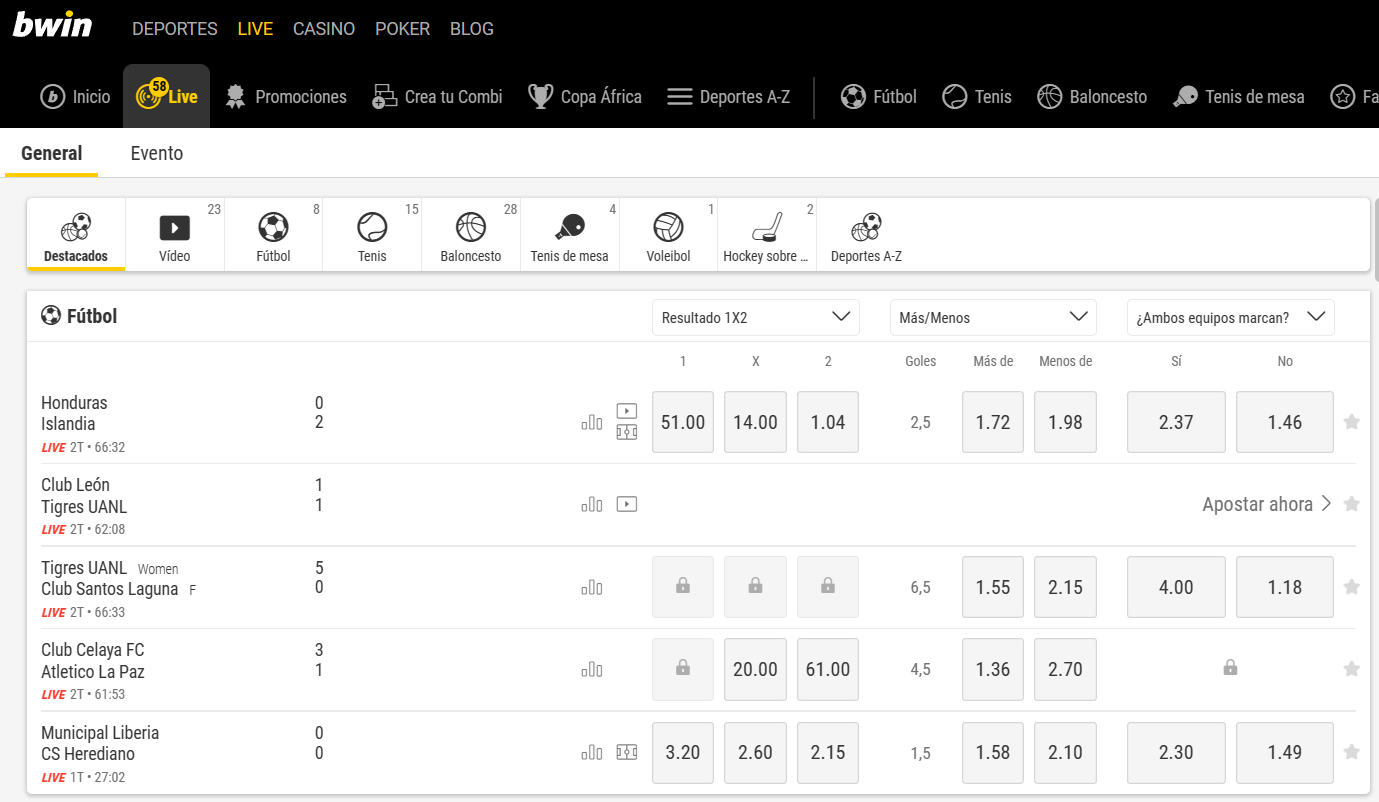This screenshot has height=802, width=1379.
Task: Open the ¿Ambos equipos marcan? dropdown
Action: pyautogui.click(x=1231, y=317)
